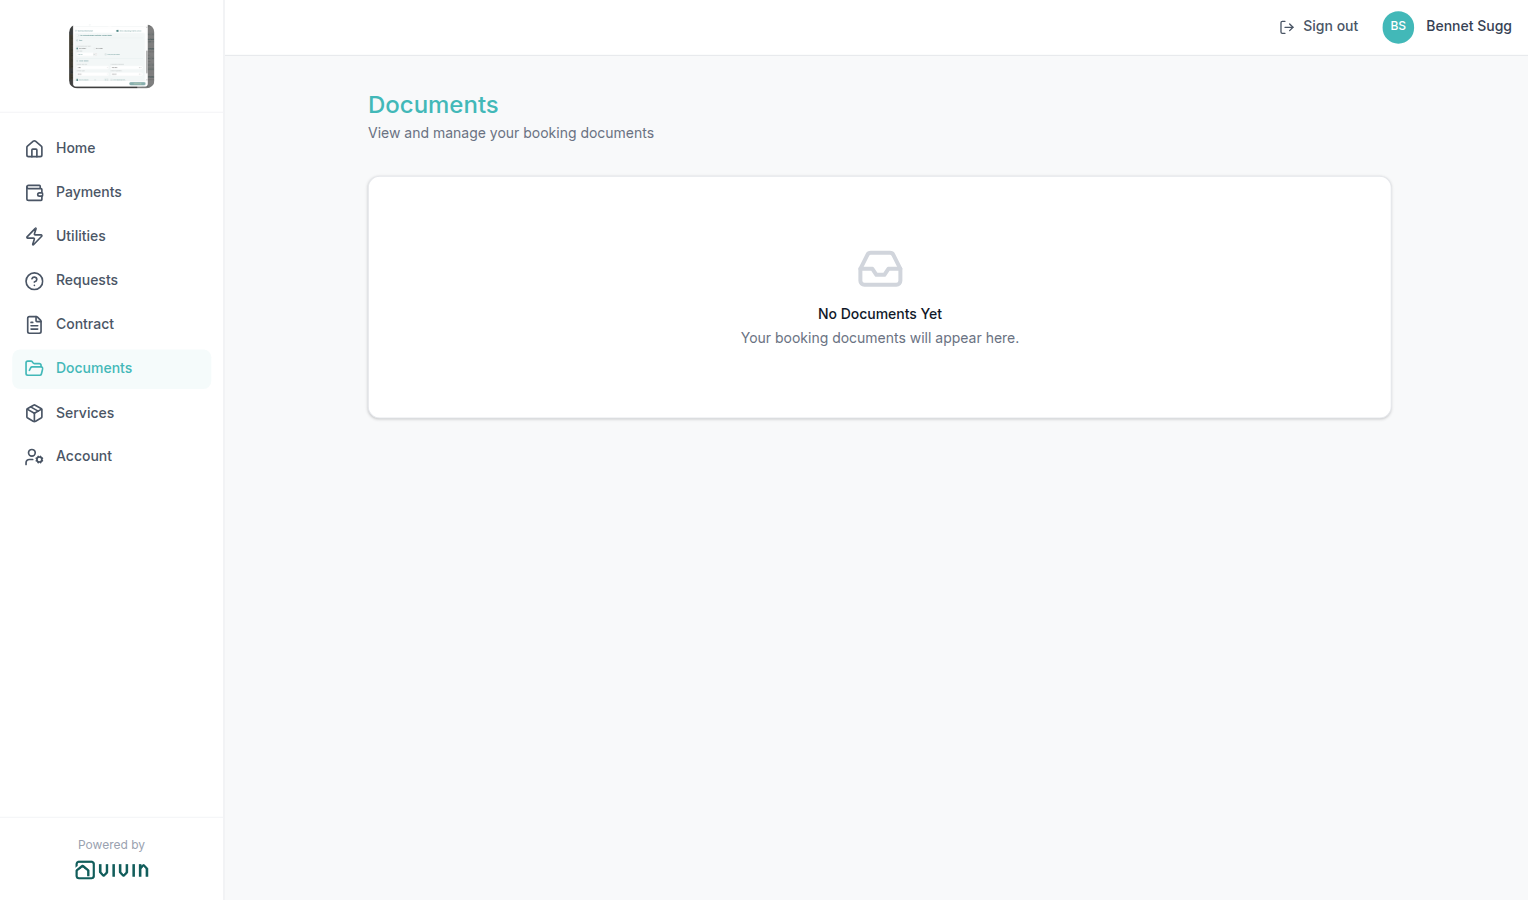Viewport: 1528px width, 900px height.
Task: Click the Account user settings icon
Action: (x=34, y=457)
